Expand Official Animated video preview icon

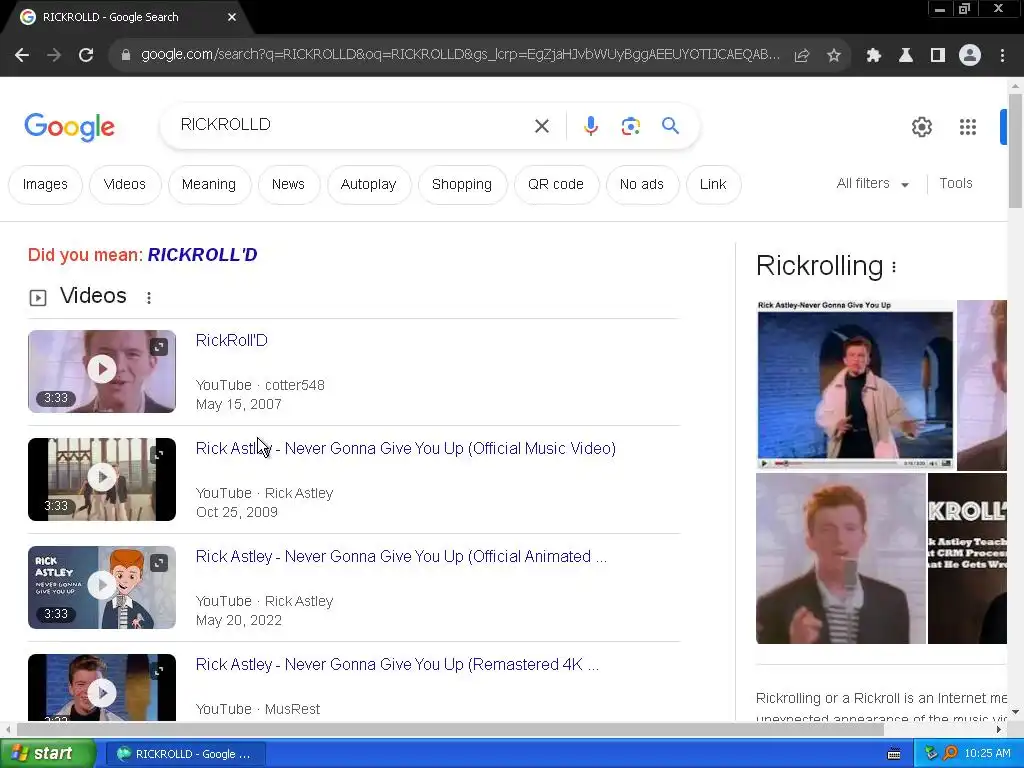coord(159,562)
